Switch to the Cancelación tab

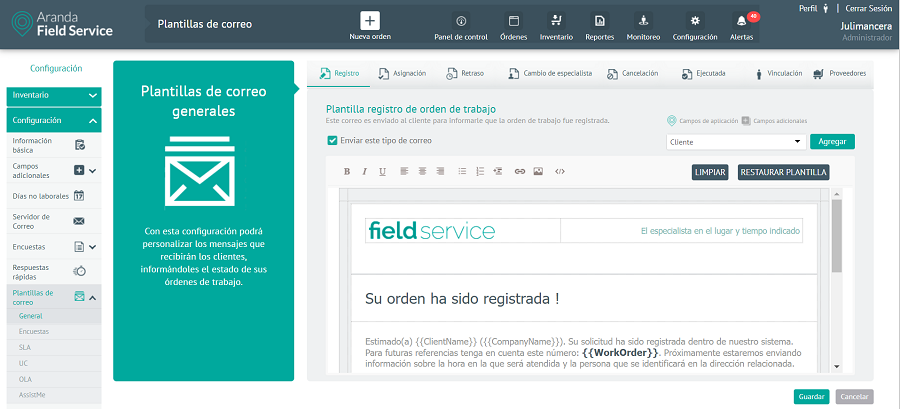(633, 73)
